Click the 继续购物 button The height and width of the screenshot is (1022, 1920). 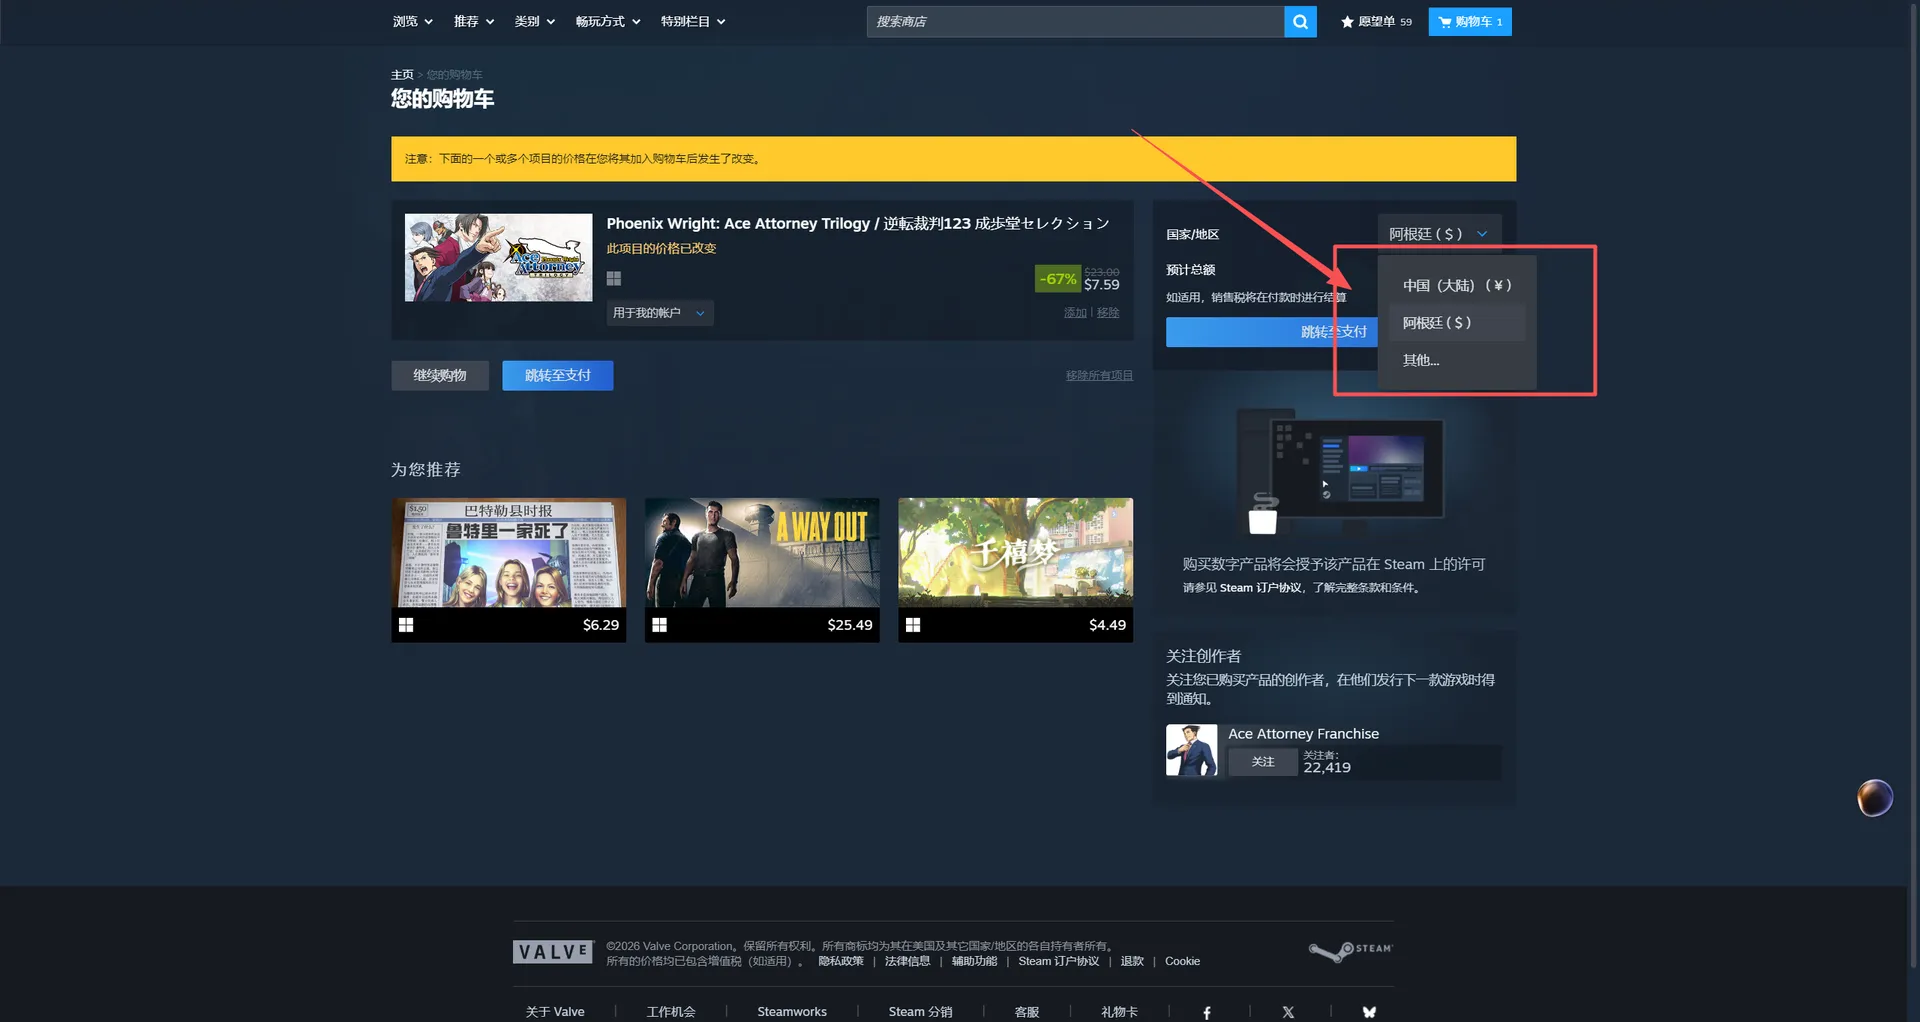tap(440, 375)
